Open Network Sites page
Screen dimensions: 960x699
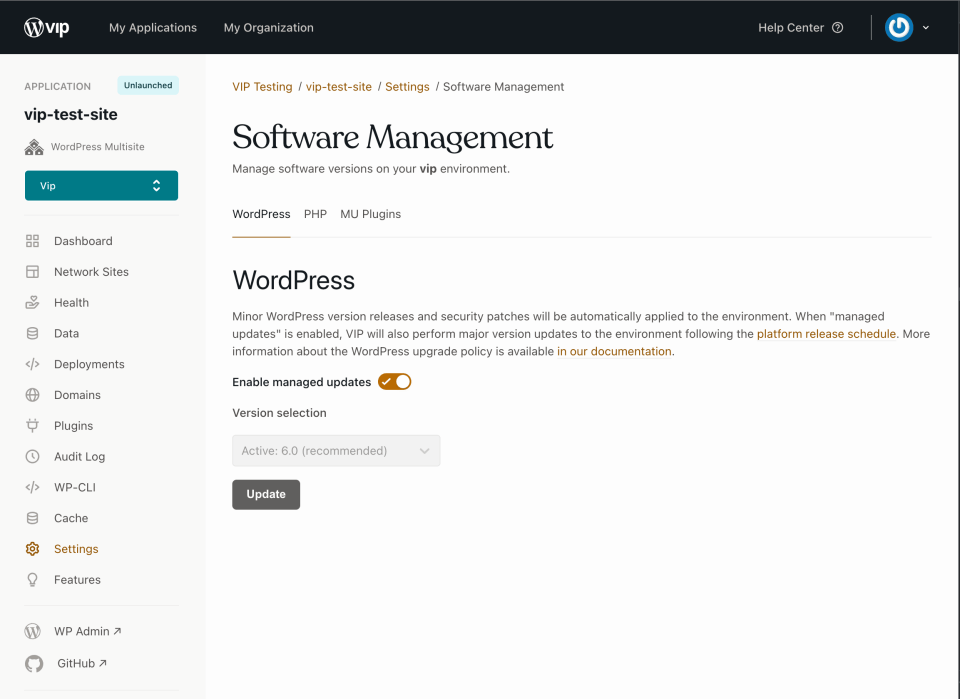91,272
